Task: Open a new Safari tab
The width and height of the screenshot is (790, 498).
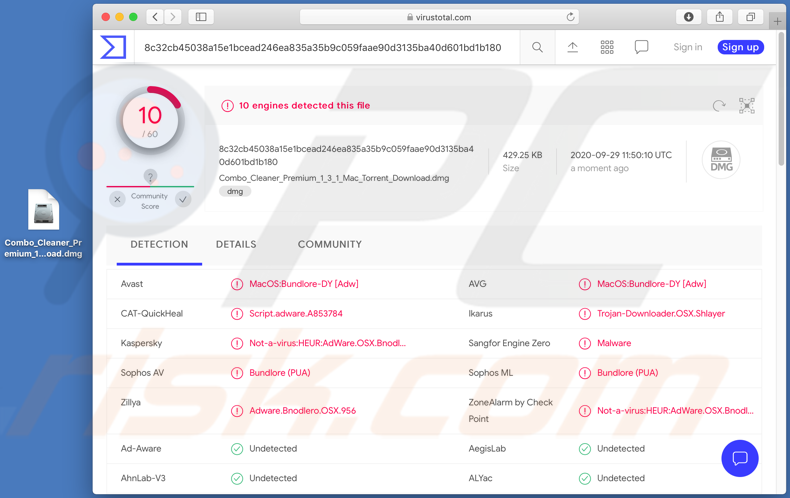Action: 777,21
